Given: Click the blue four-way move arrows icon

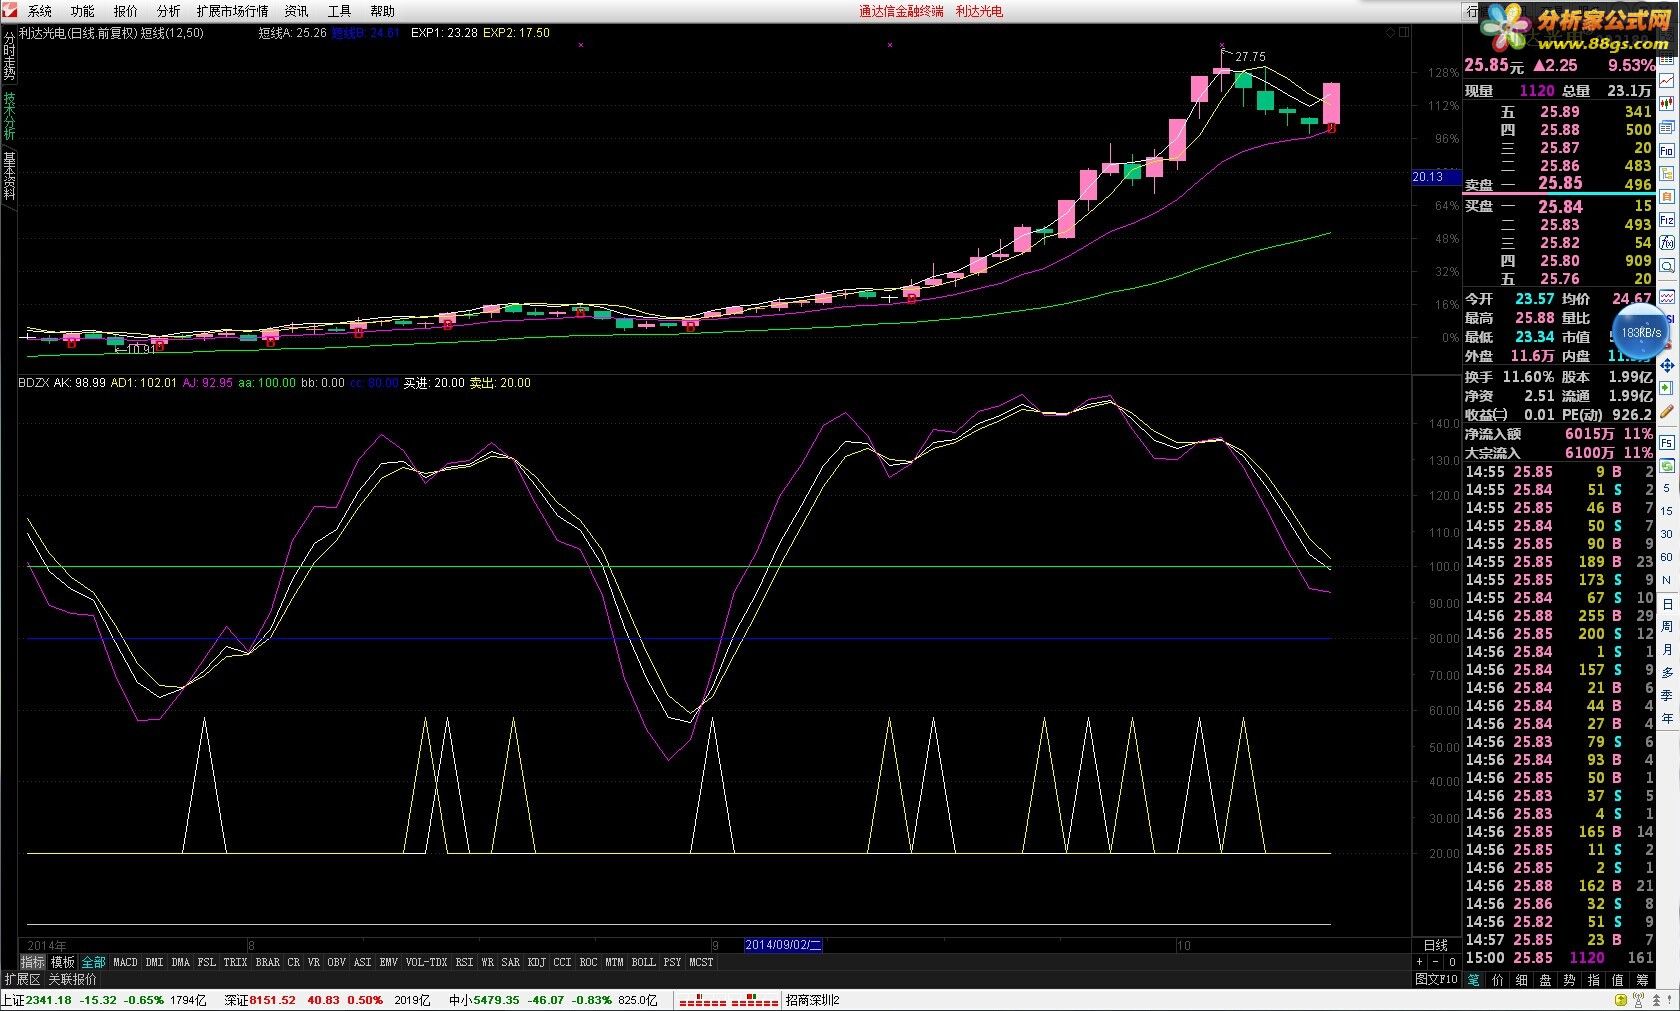Looking at the screenshot, I should pos(1667,366).
